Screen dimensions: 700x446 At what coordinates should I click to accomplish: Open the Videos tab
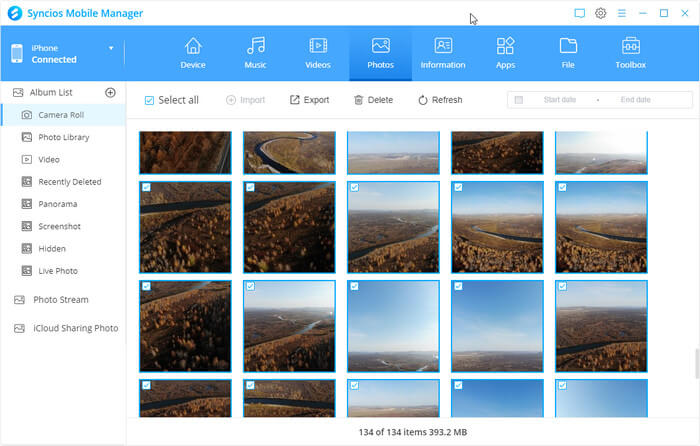318,53
